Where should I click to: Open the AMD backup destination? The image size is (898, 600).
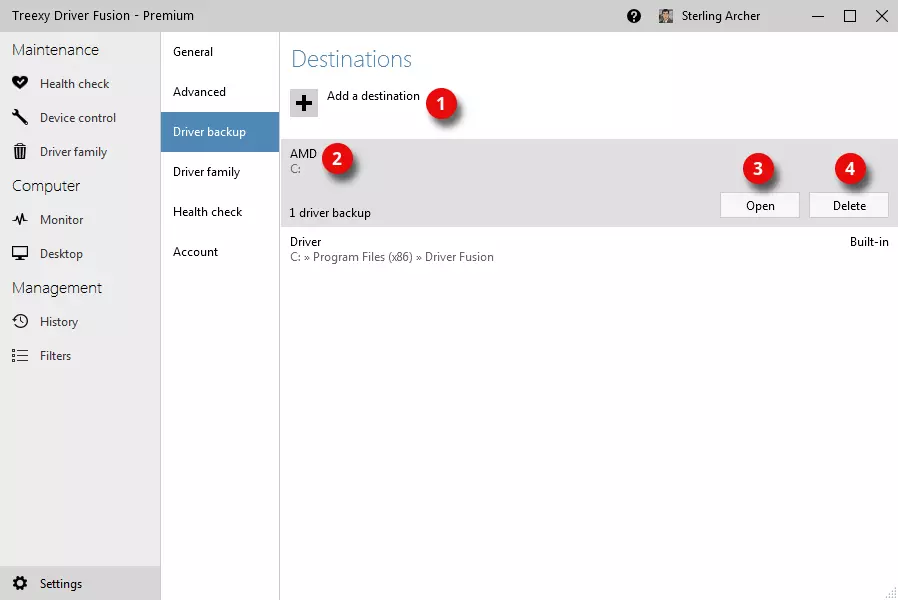click(759, 206)
